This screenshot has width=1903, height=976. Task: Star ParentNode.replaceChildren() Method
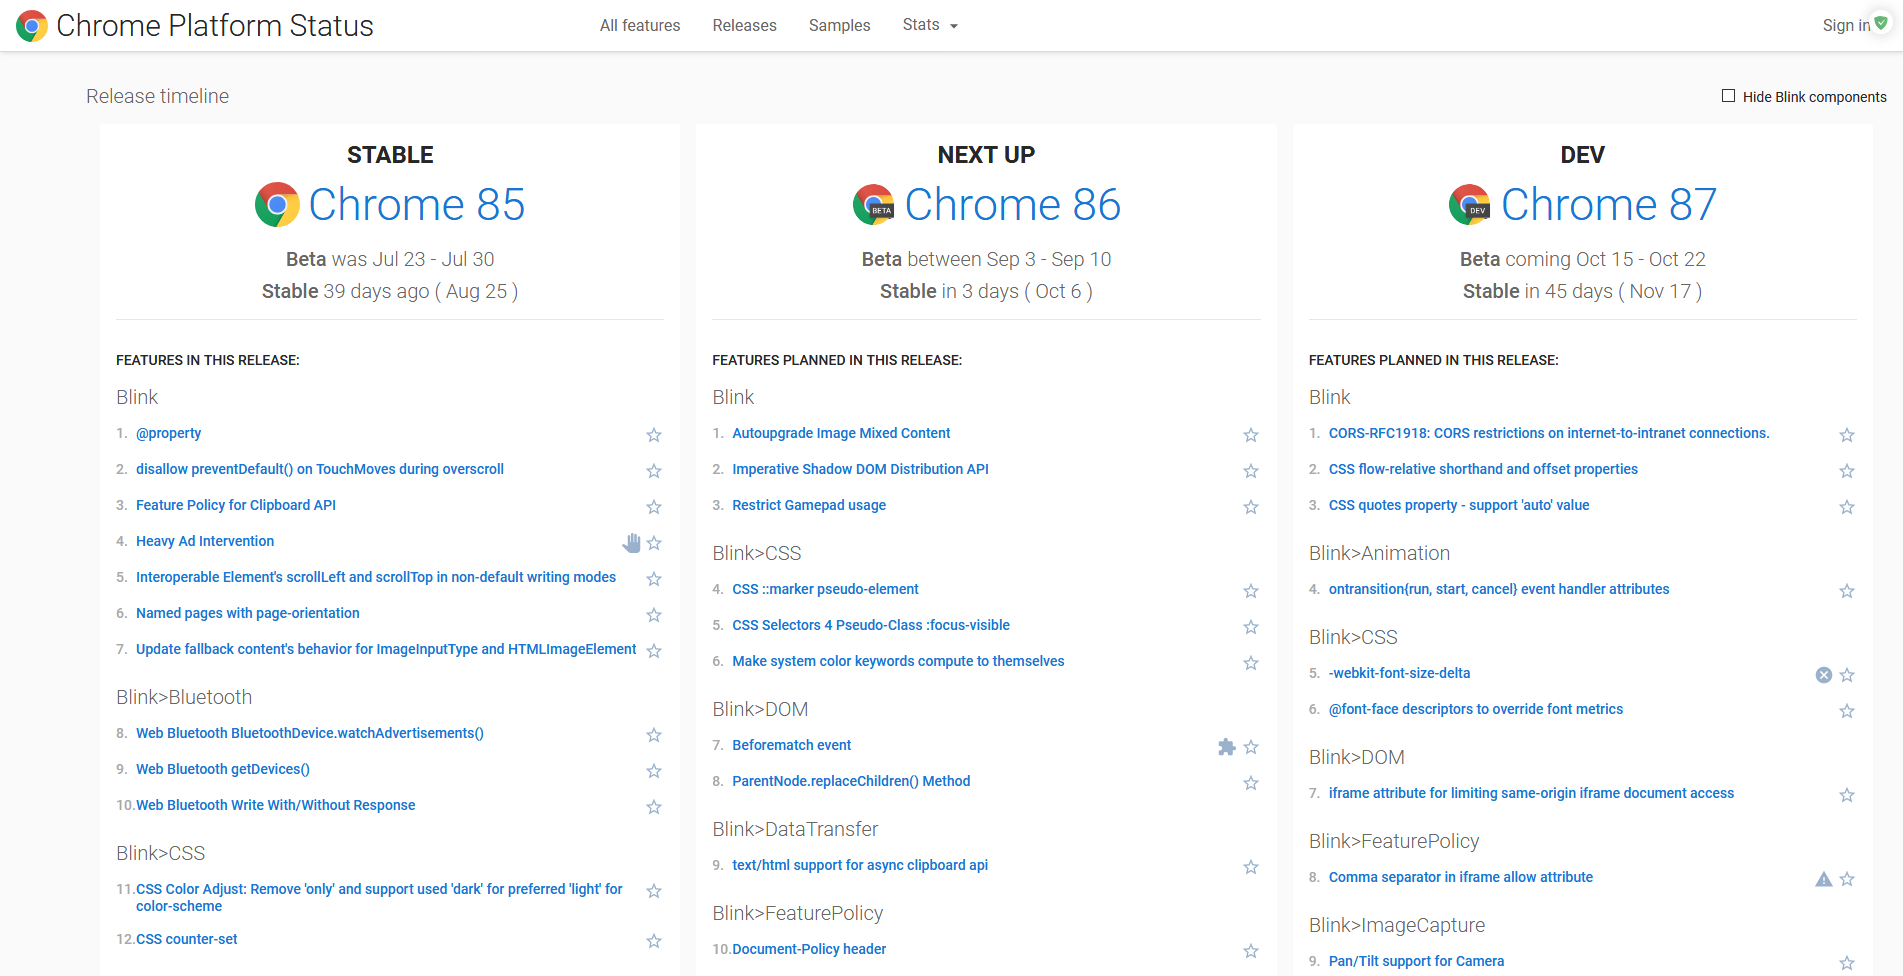1250,783
